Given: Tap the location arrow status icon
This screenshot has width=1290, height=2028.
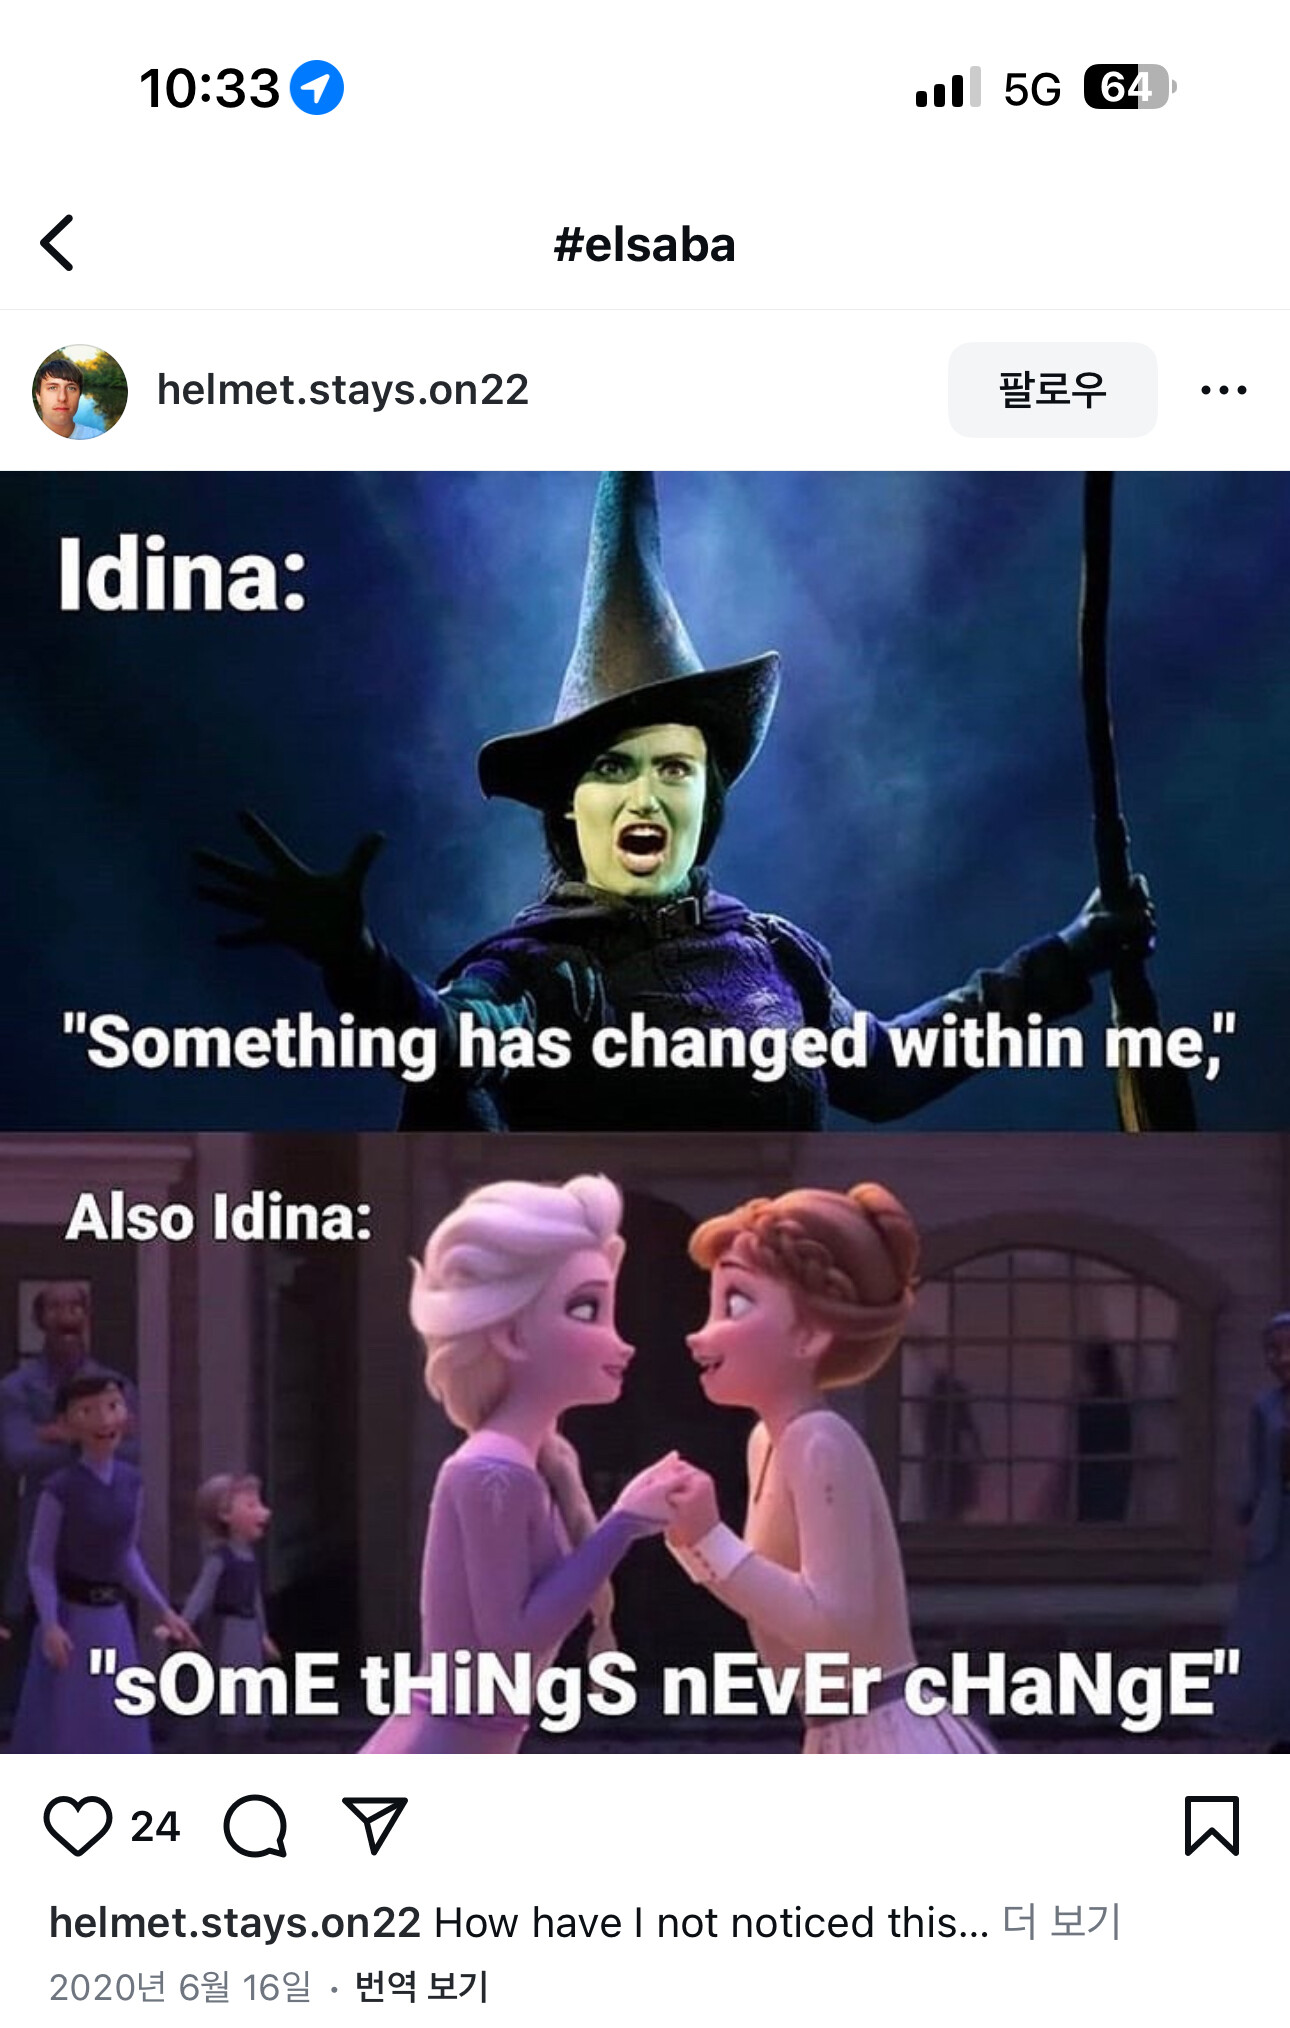Looking at the screenshot, I should (317, 88).
